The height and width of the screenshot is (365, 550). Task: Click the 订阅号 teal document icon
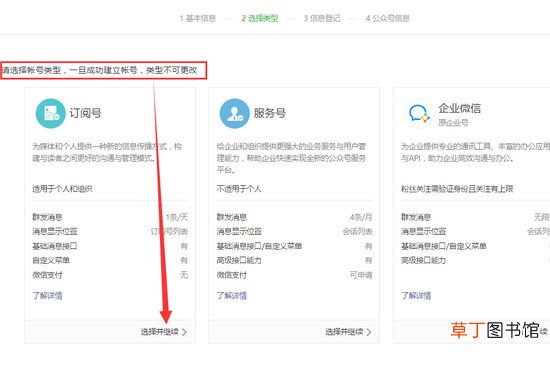click(51, 113)
